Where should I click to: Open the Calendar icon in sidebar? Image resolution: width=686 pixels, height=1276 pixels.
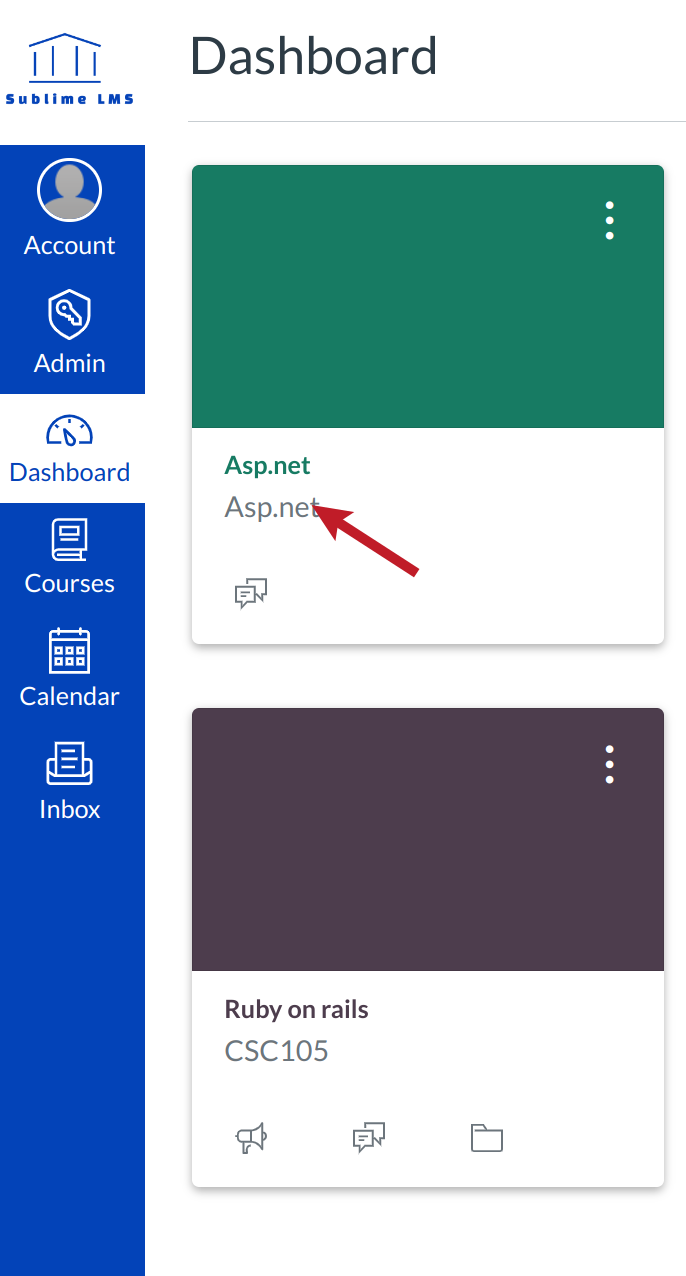point(69,652)
